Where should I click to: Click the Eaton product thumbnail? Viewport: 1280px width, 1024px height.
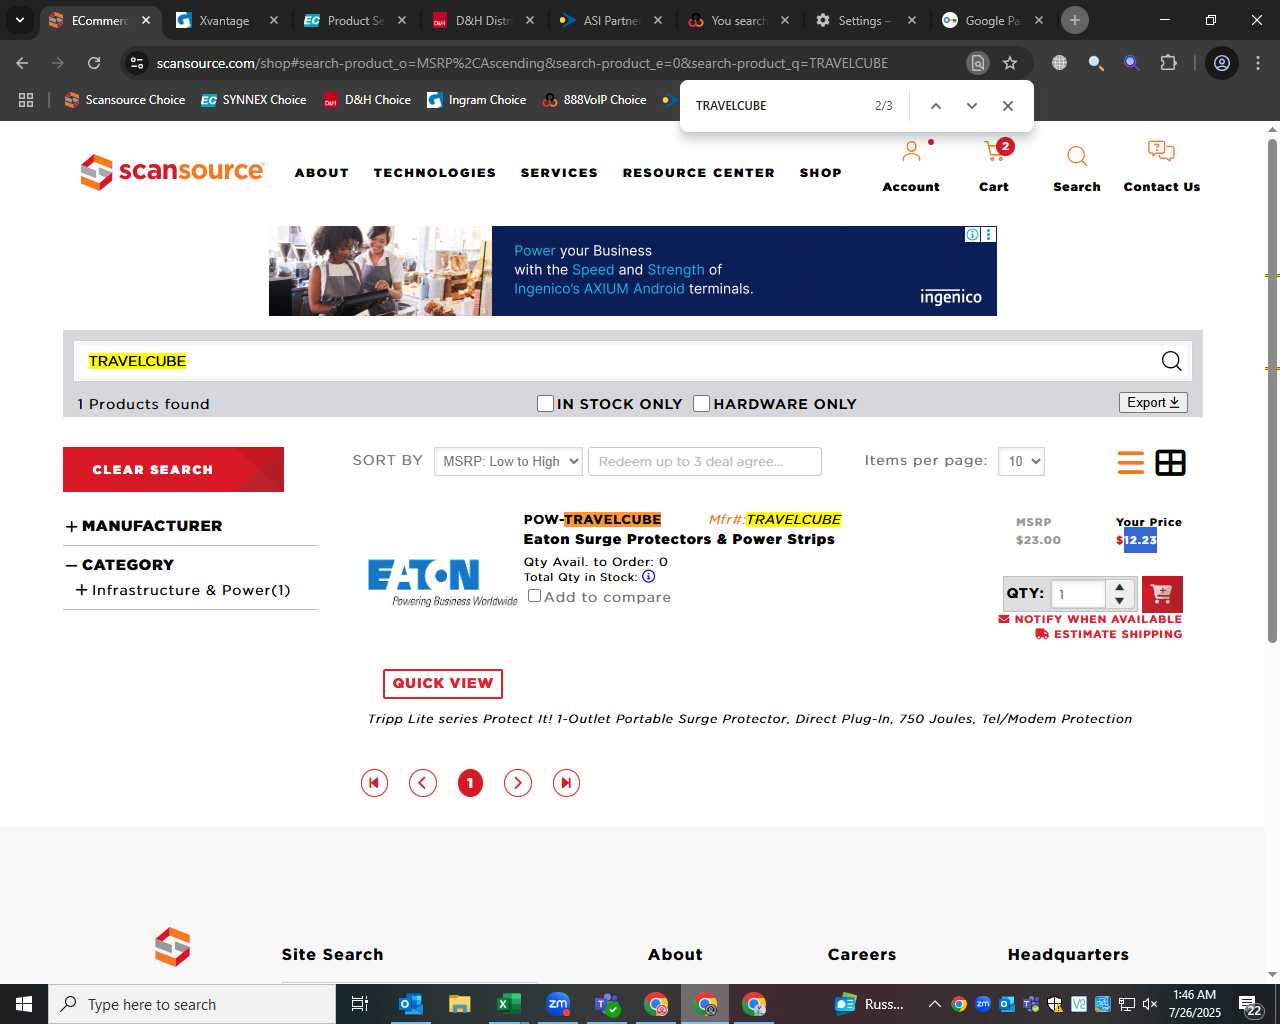point(442,583)
